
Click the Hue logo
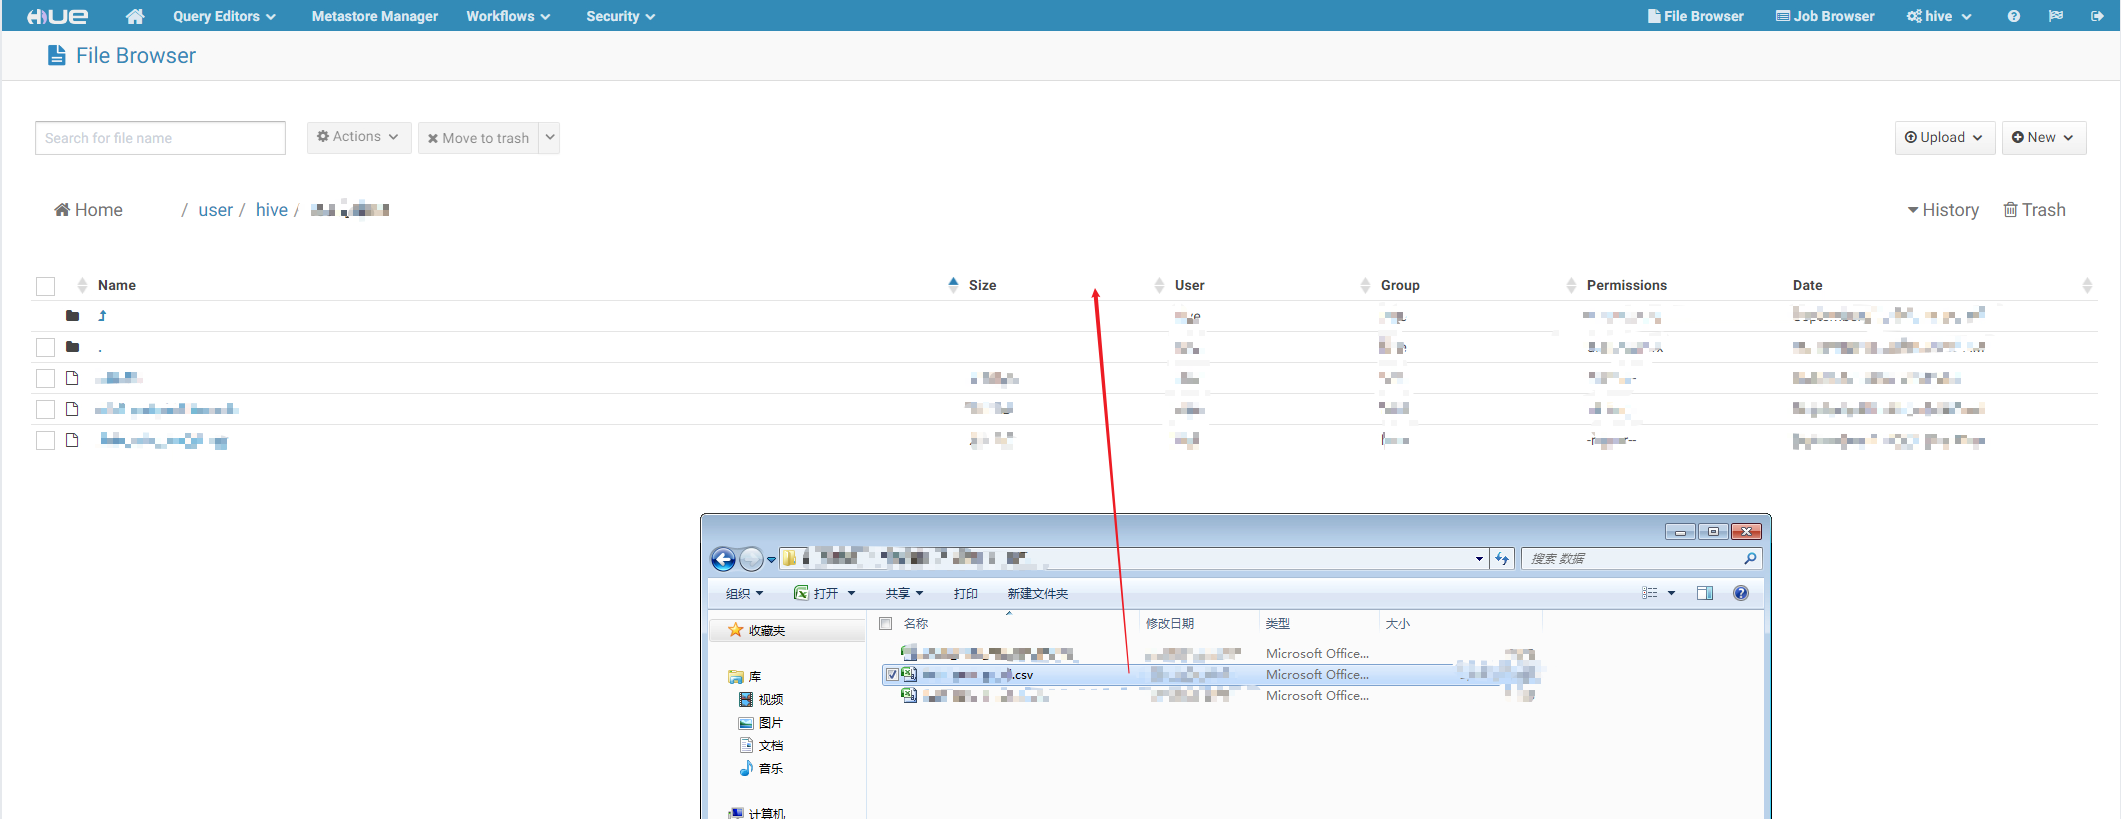[57, 16]
